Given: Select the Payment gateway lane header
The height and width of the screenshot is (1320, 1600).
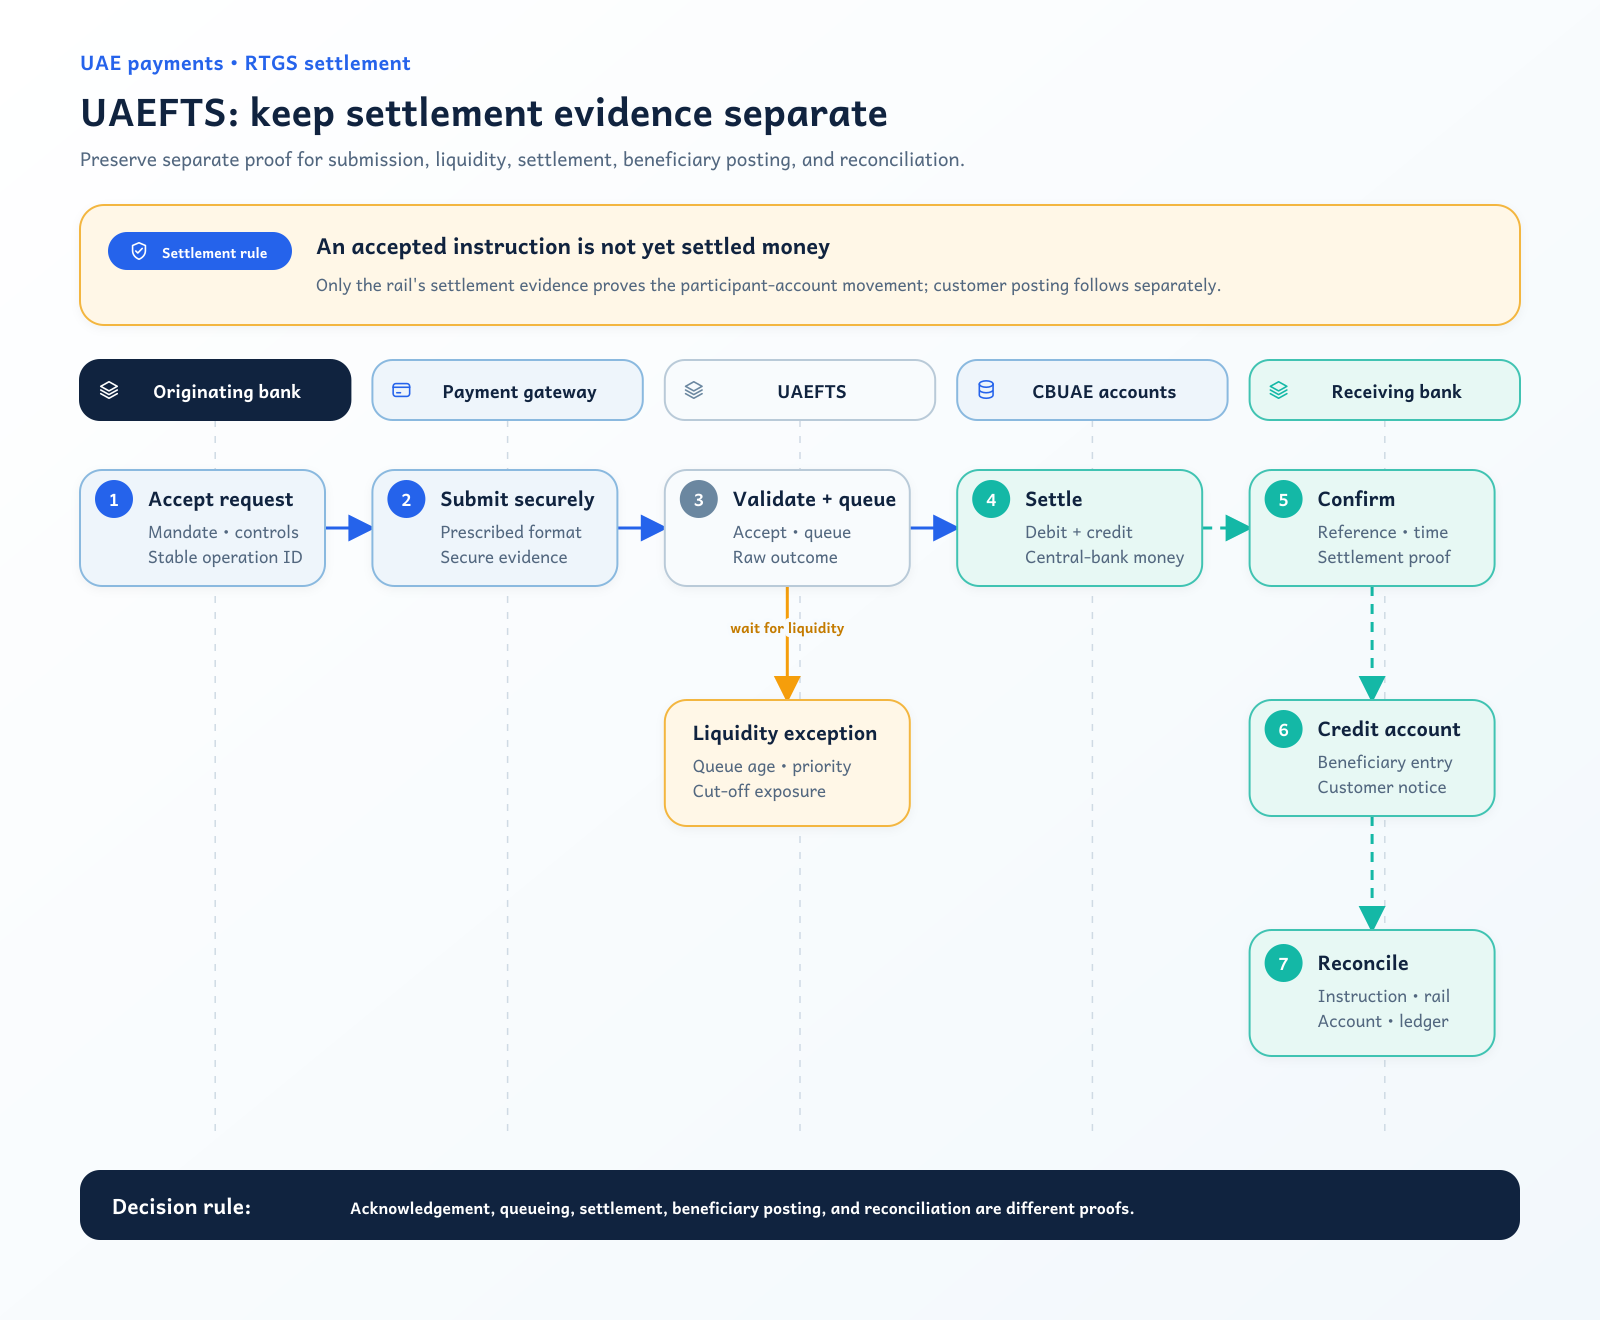Looking at the screenshot, I should [507, 390].
